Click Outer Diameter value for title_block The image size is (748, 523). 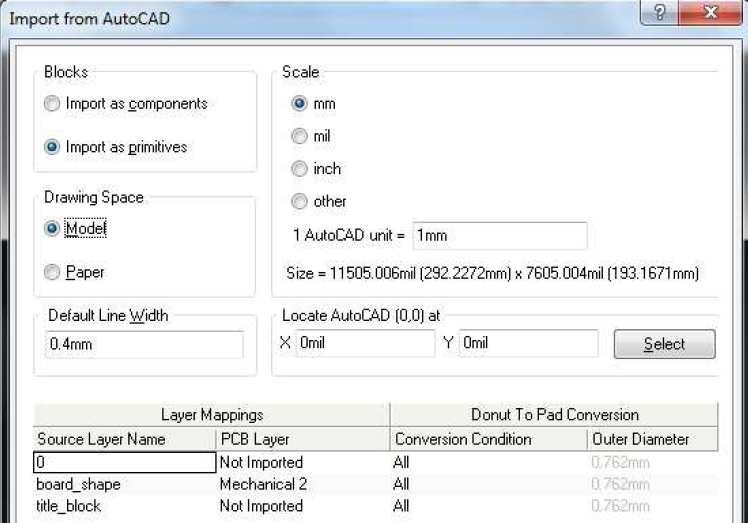coord(653,506)
